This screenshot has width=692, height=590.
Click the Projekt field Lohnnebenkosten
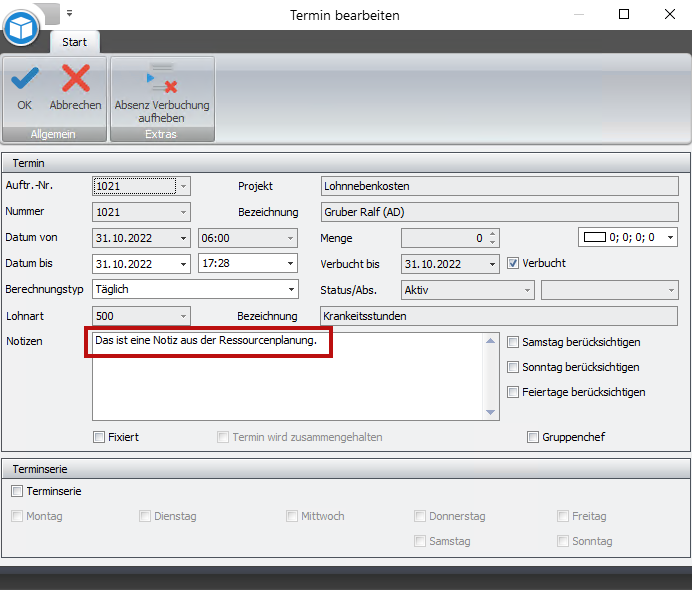click(x=500, y=186)
